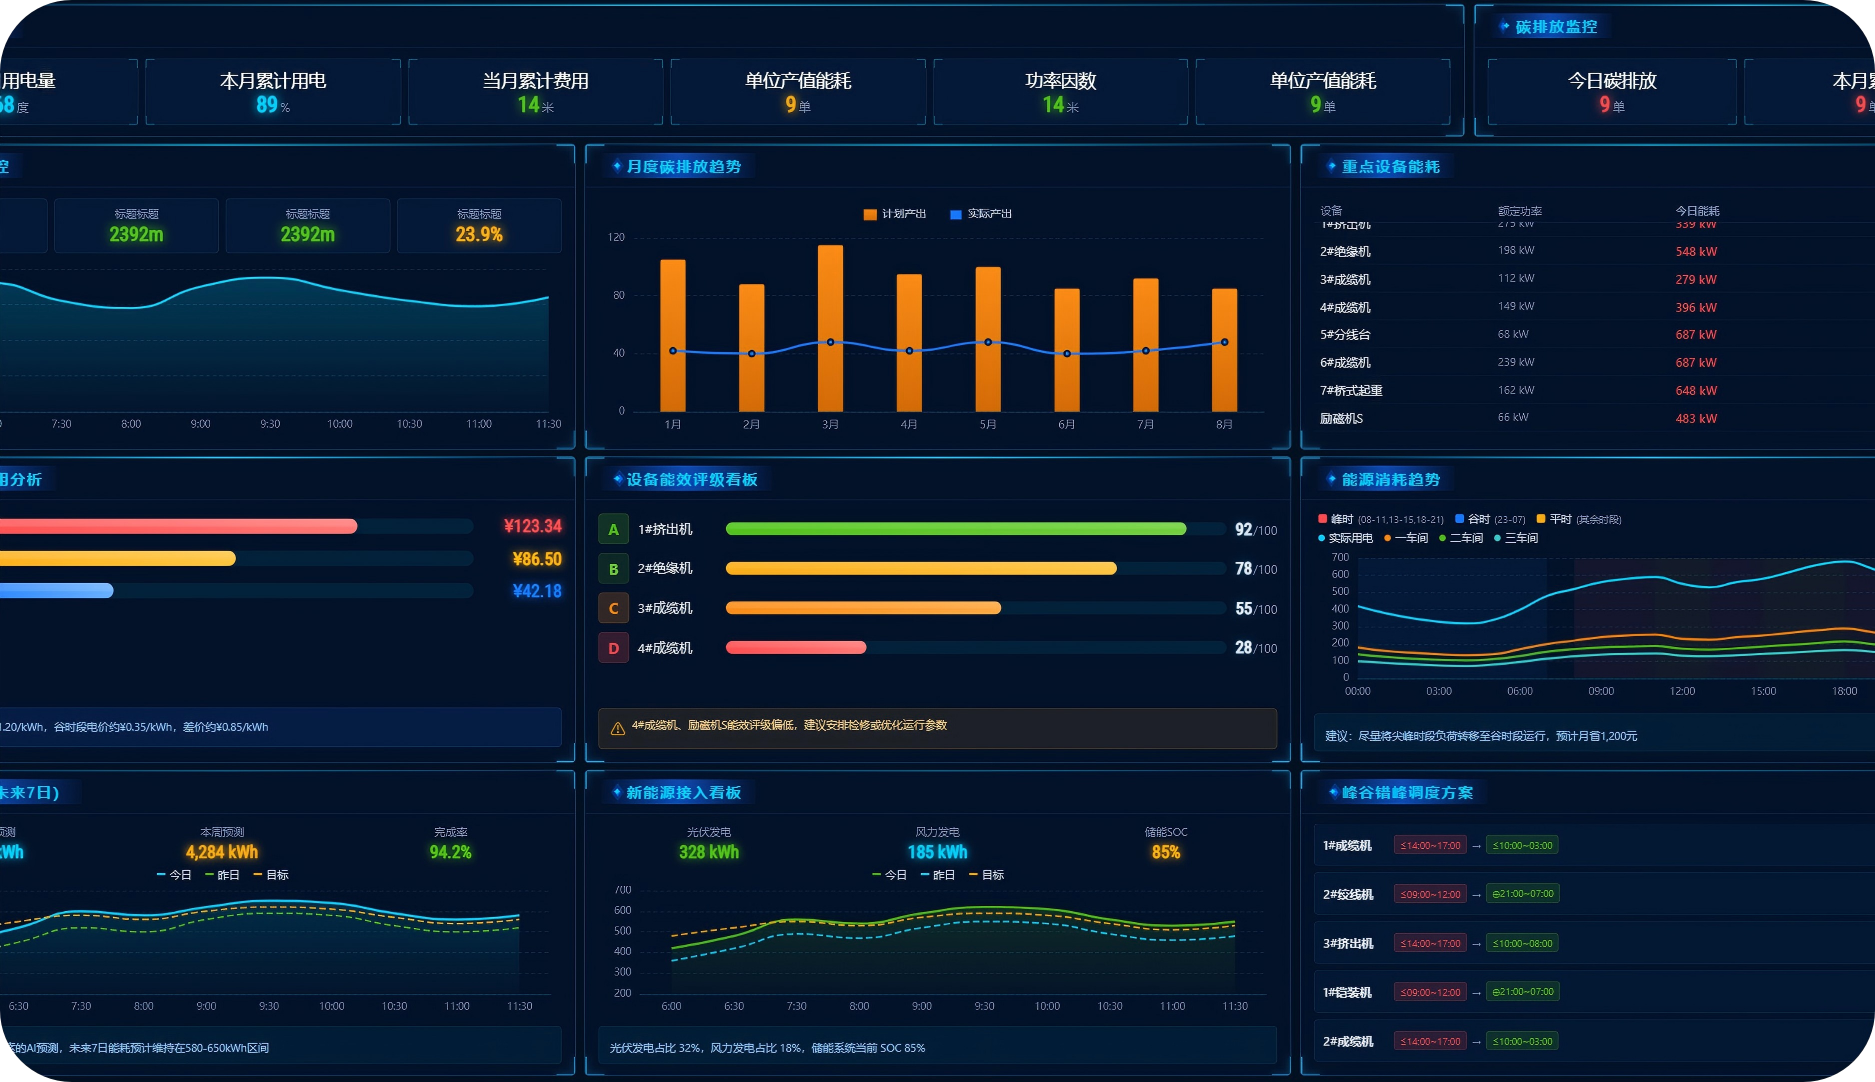Image resolution: width=1875 pixels, height=1082 pixels.
Task: Toggle the 目标 legend in the 新能源接入看板 chart
Action: [x=987, y=875]
